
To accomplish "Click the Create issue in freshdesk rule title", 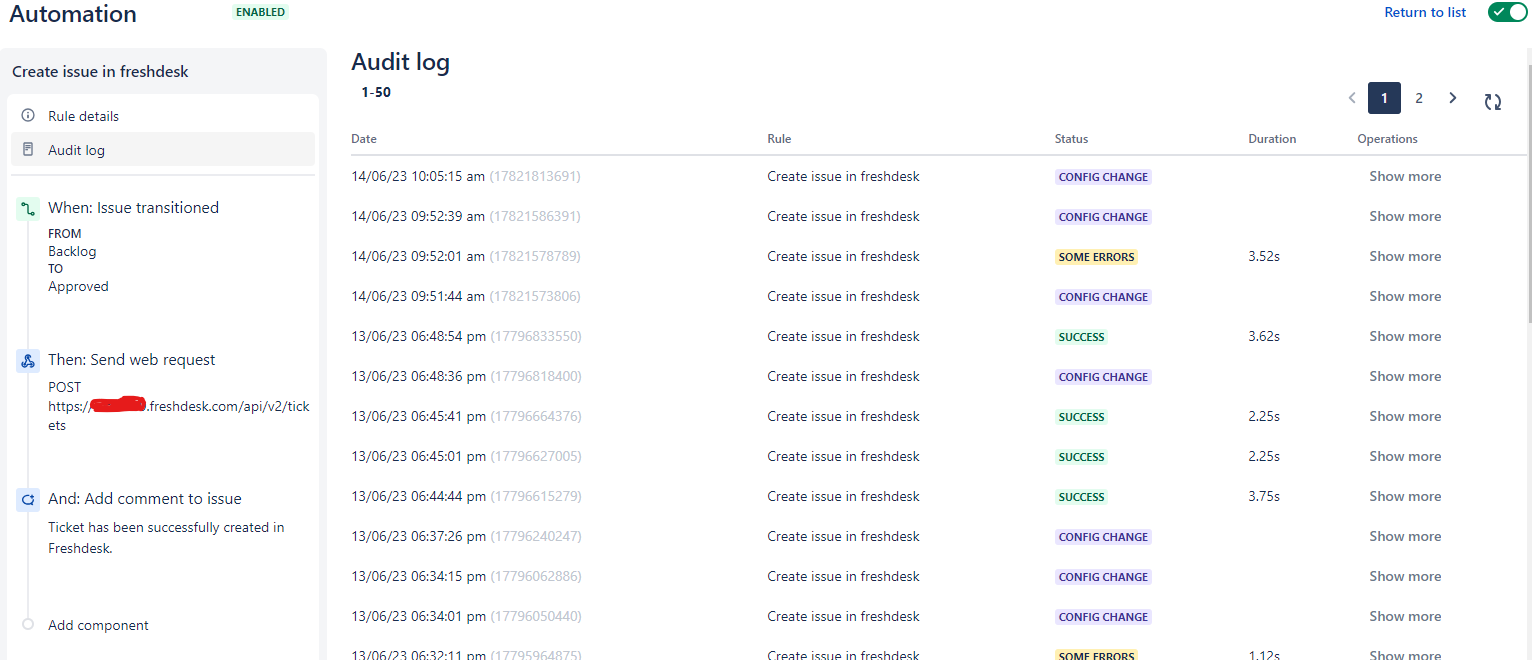I will pyautogui.click(x=100, y=72).
